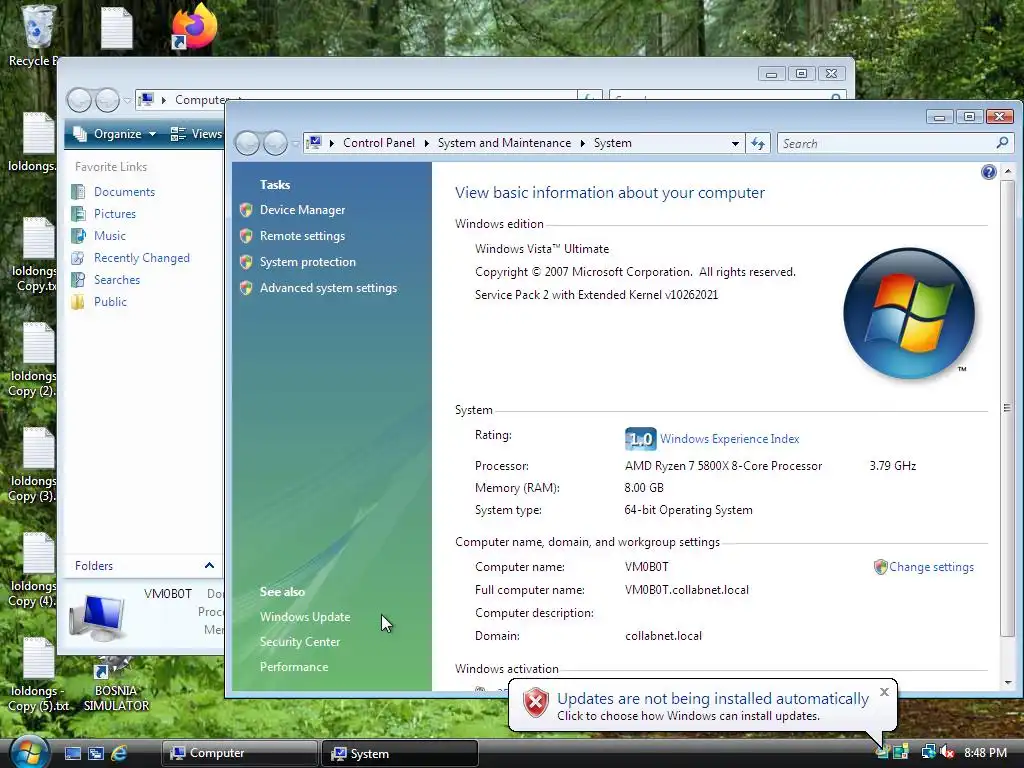
Task: Open the Windows Experience Index link
Action: point(729,439)
